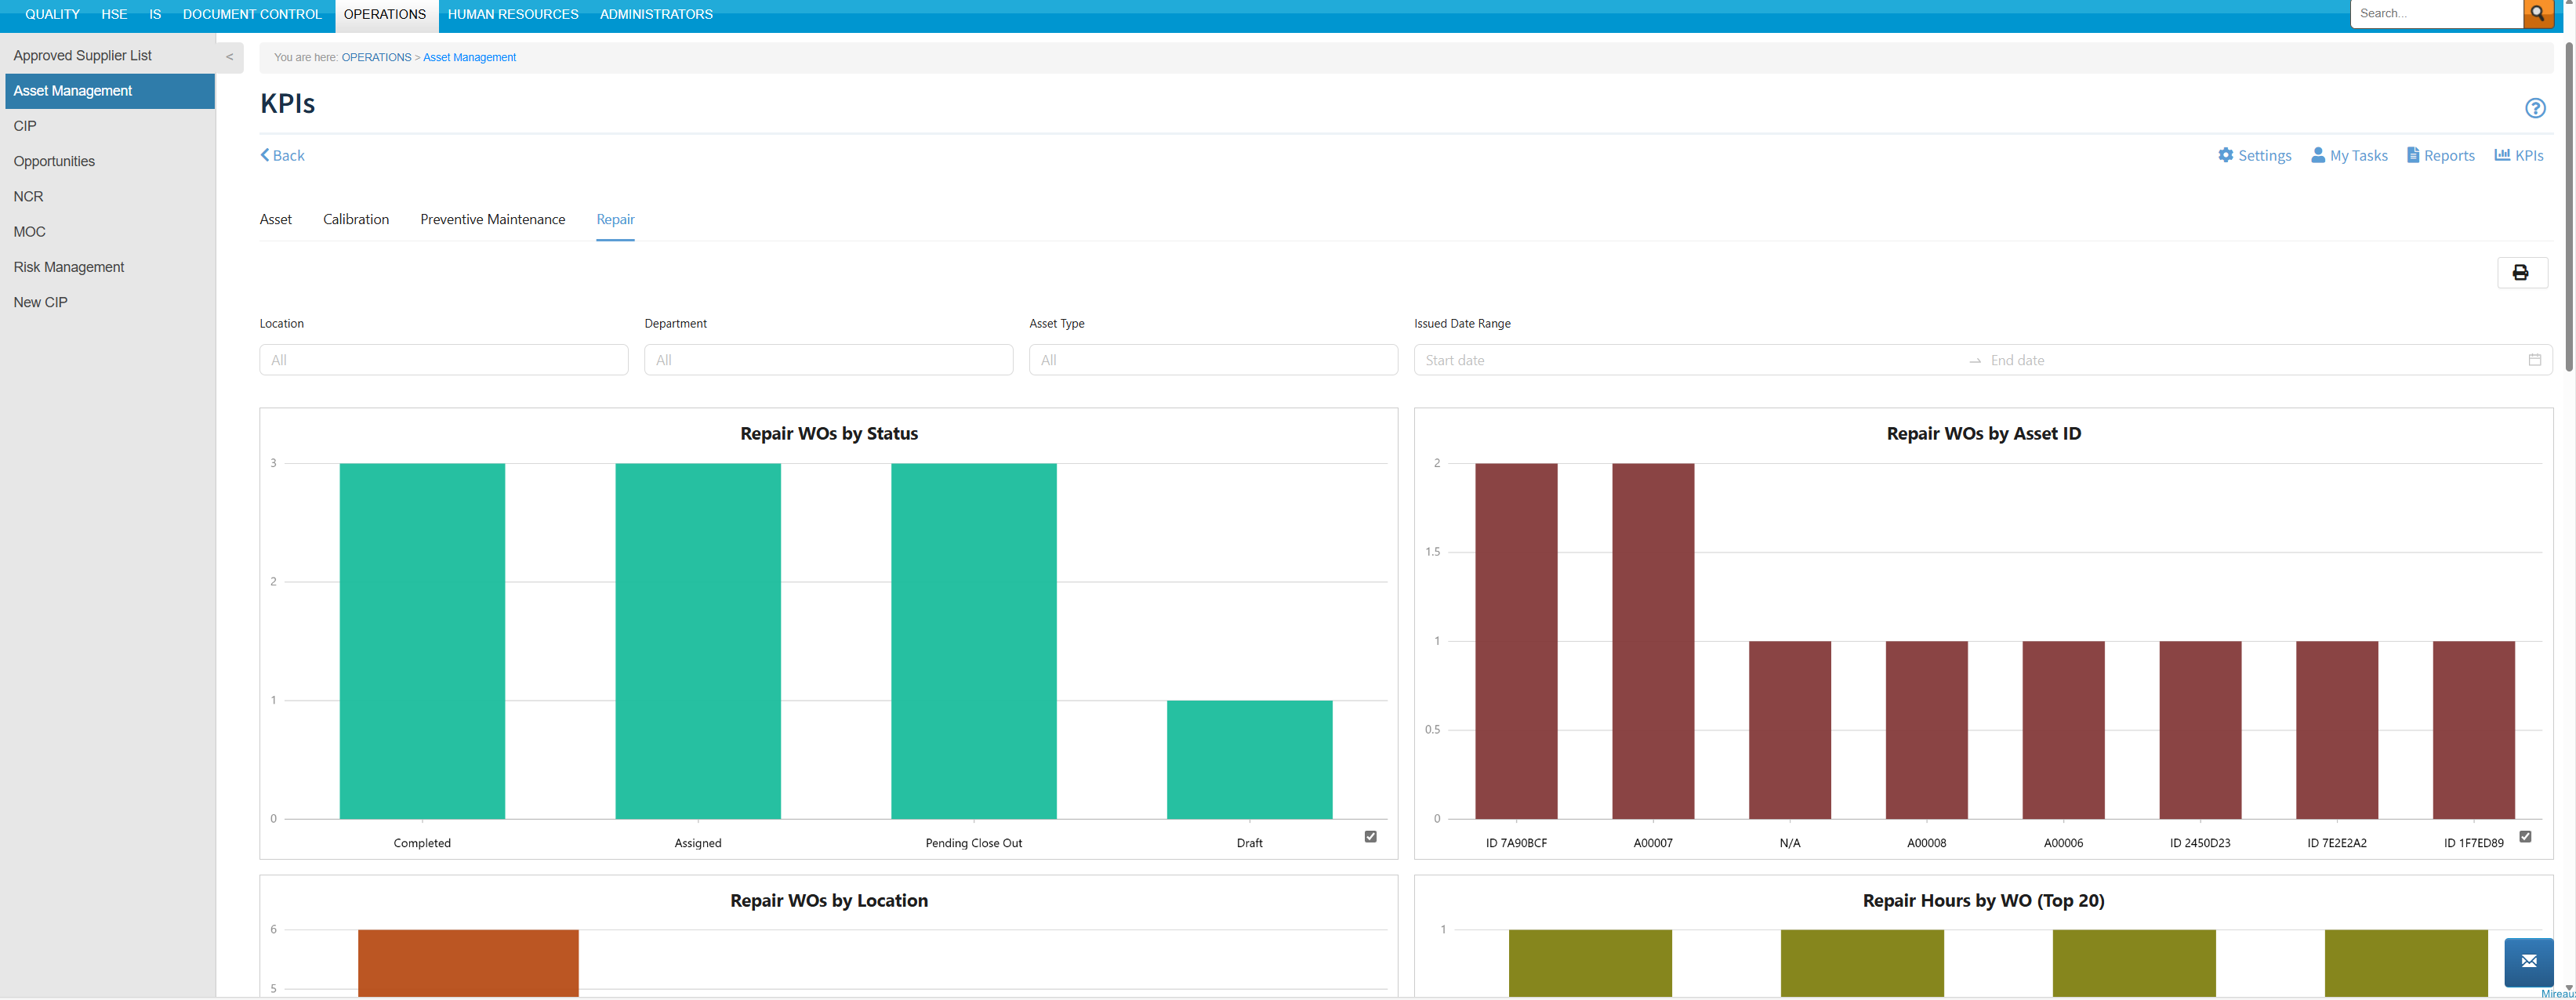
Task: Click the Search input box
Action: pos(2437,13)
